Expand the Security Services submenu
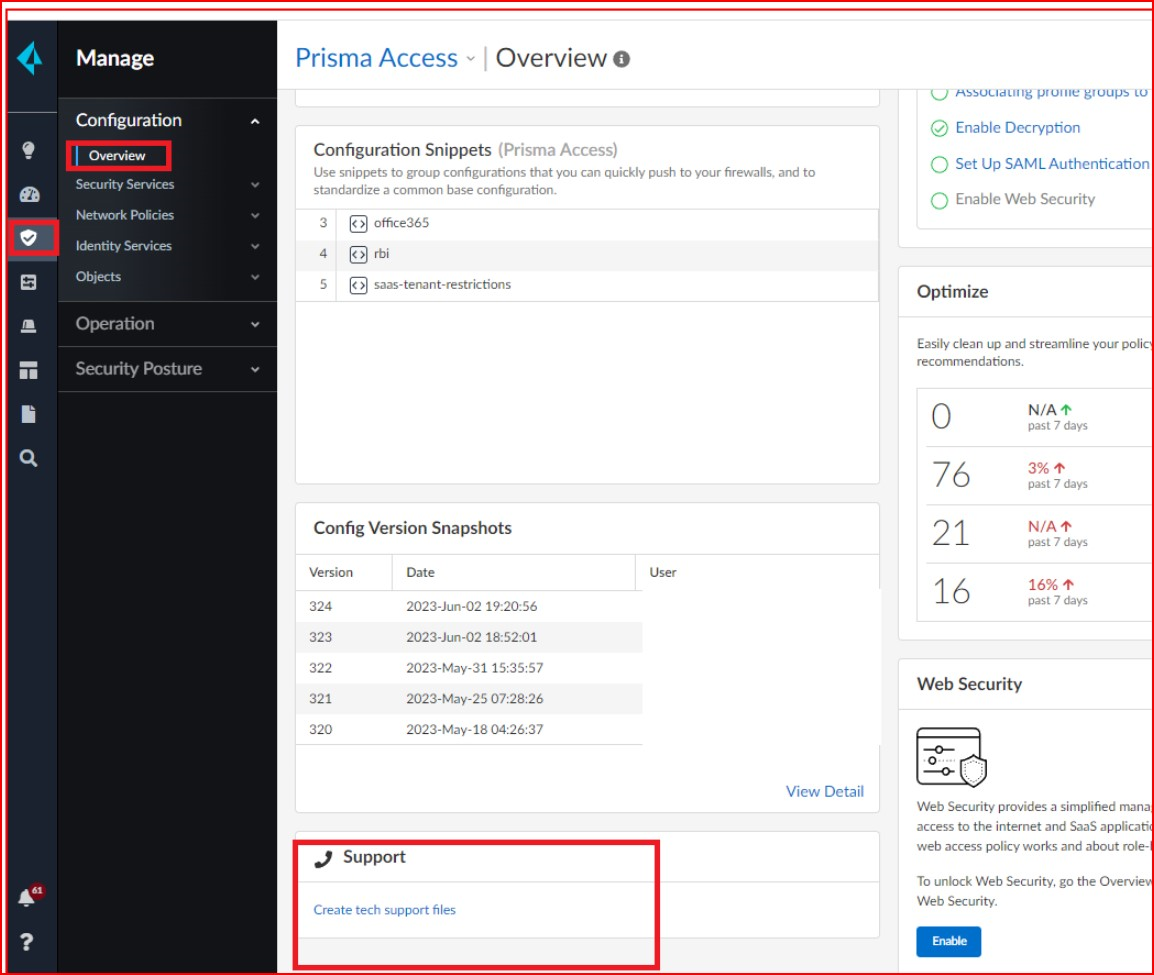This screenshot has height=975, width=1154. pos(255,185)
